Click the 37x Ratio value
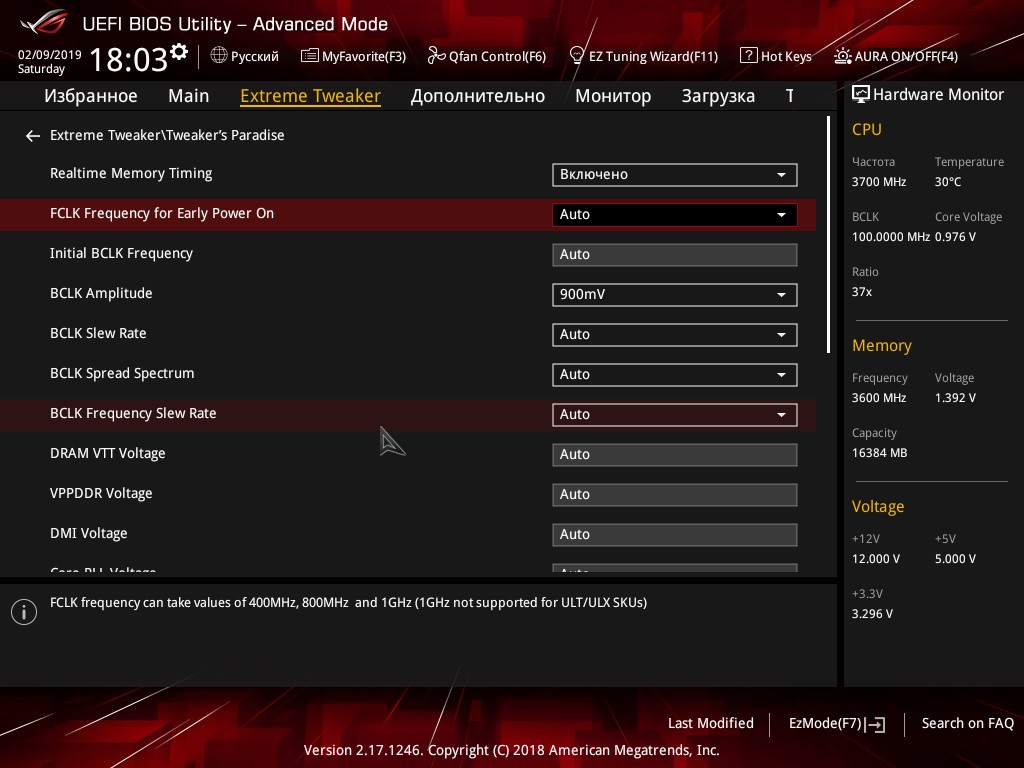Viewport: 1024px width, 768px height. 862,292
